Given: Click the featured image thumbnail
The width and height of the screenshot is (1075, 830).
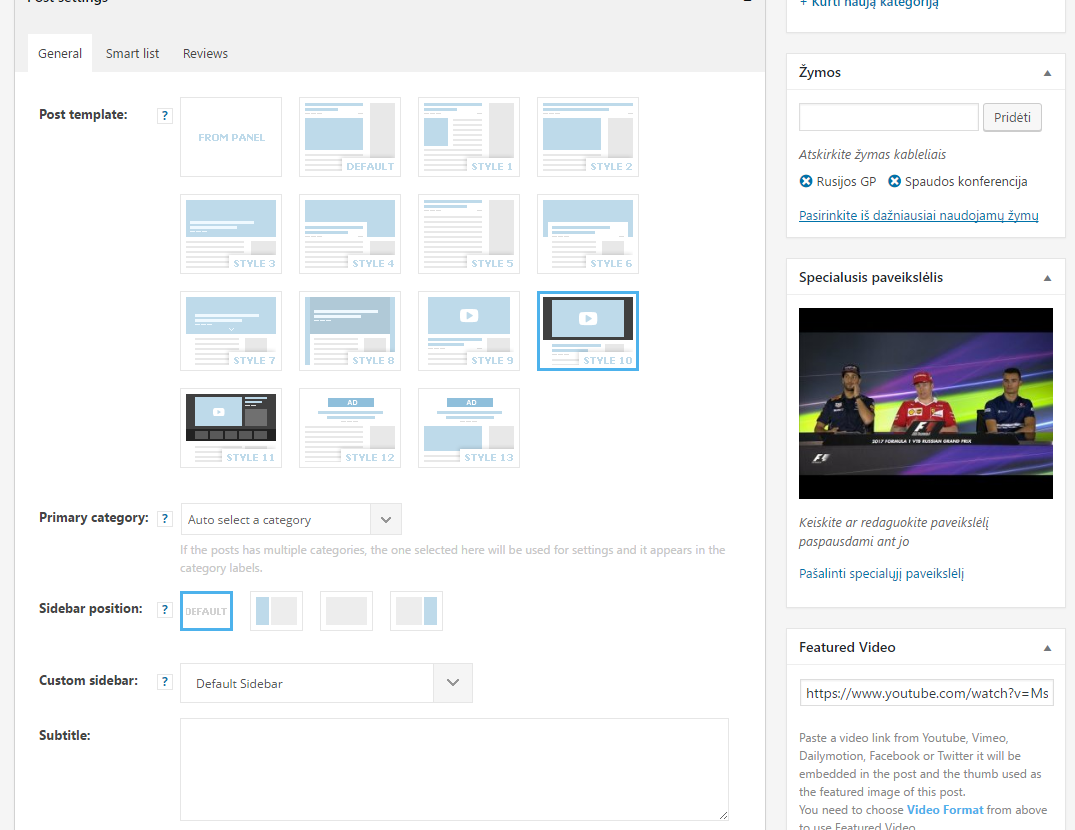Looking at the screenshot, I should click(x=926, y=403).
